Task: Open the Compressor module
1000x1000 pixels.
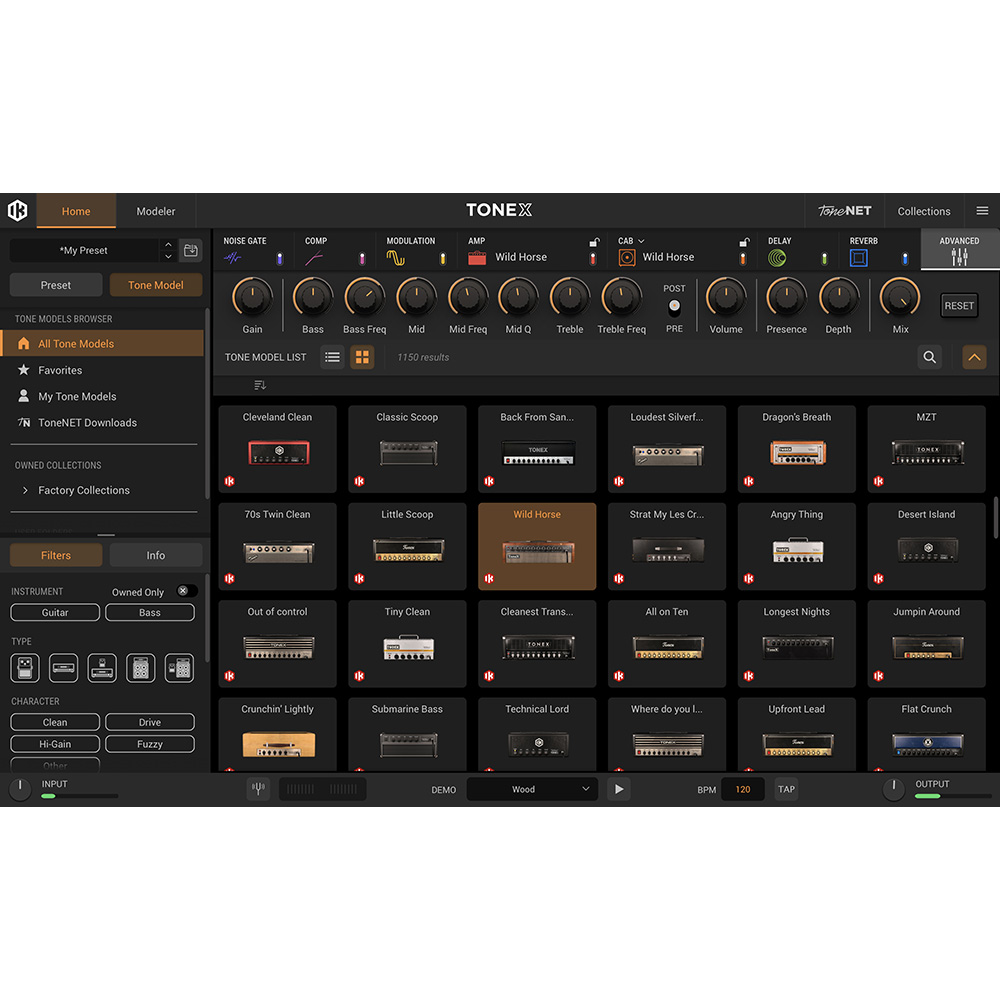Action: coord(312,255)
